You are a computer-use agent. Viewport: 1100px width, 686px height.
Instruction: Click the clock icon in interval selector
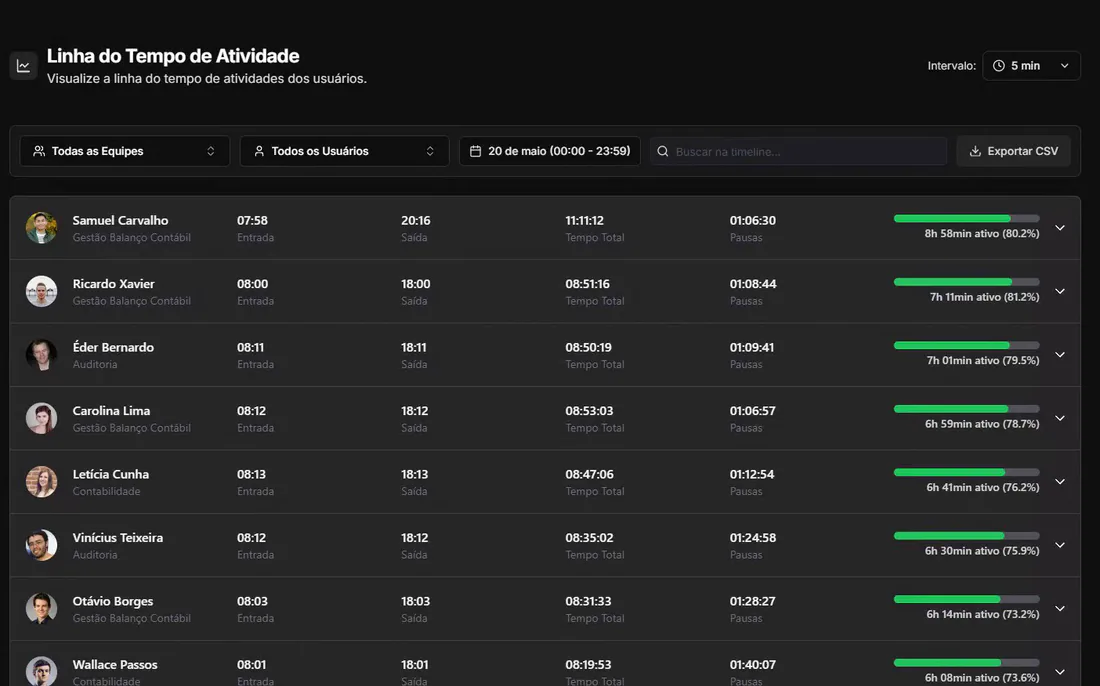(x=998, y=66)
